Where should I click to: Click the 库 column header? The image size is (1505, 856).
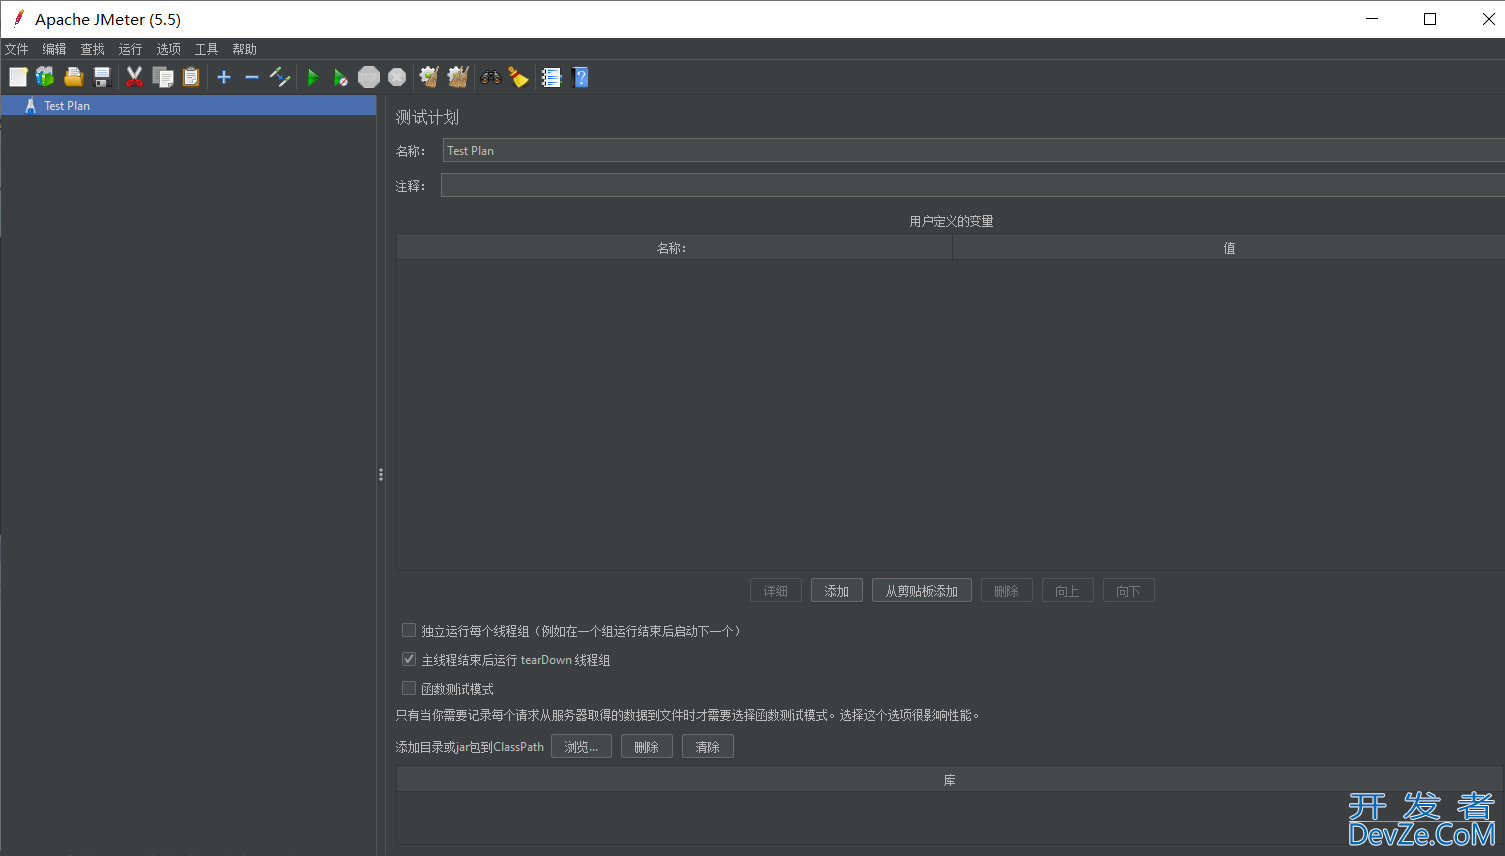click(x=950, y=780)
